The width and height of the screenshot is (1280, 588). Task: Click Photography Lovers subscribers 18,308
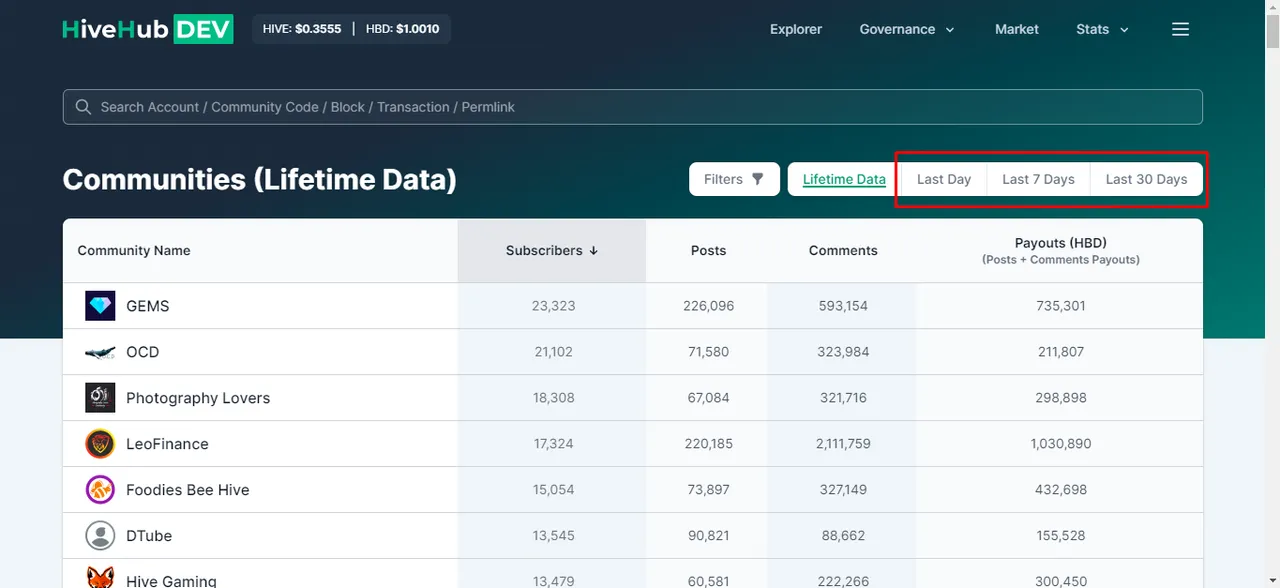(x=554, y=398)
